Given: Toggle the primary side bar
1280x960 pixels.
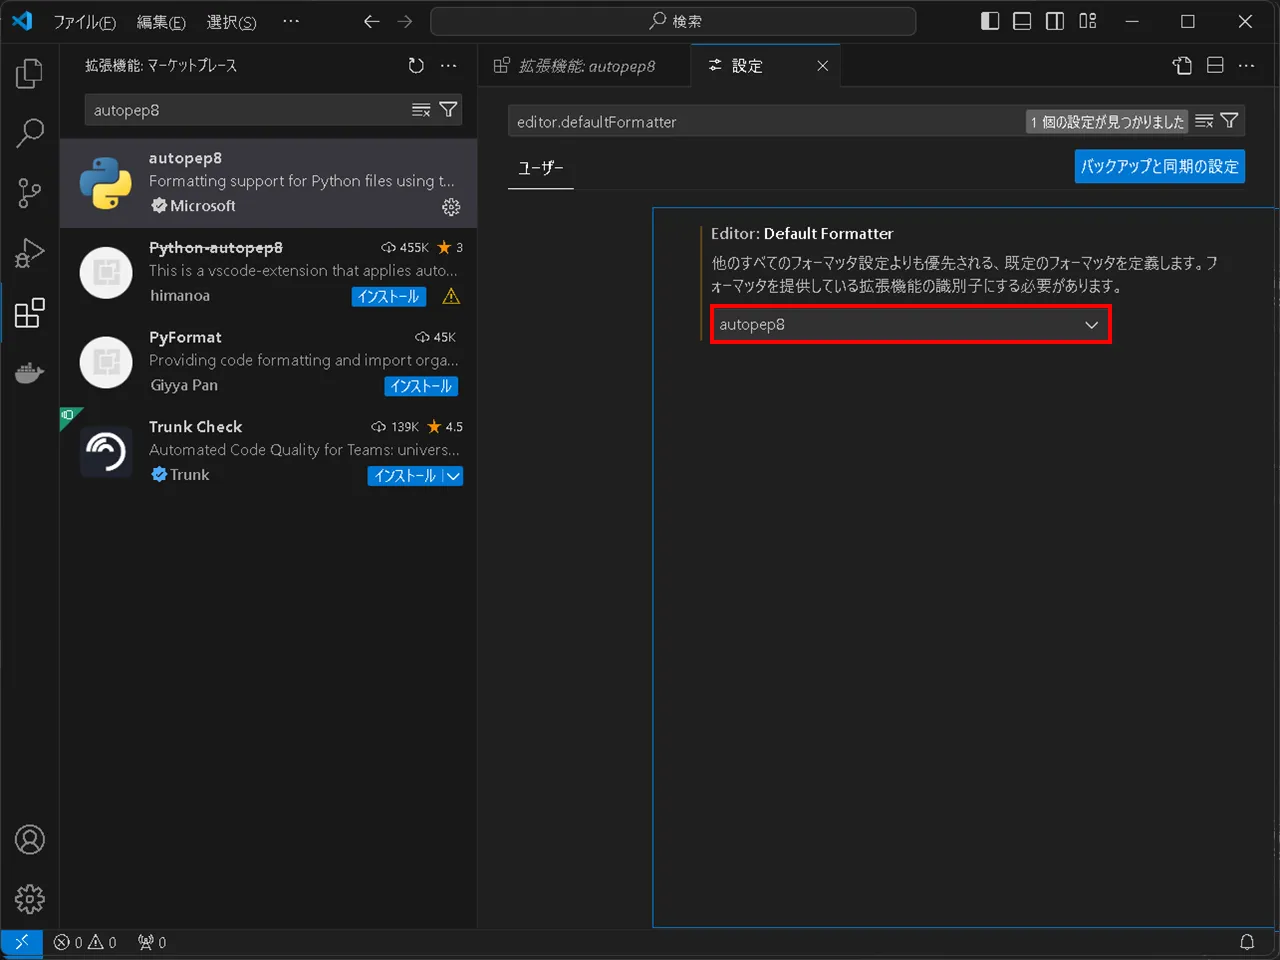Looking at the screenshot, I should 990,21.
